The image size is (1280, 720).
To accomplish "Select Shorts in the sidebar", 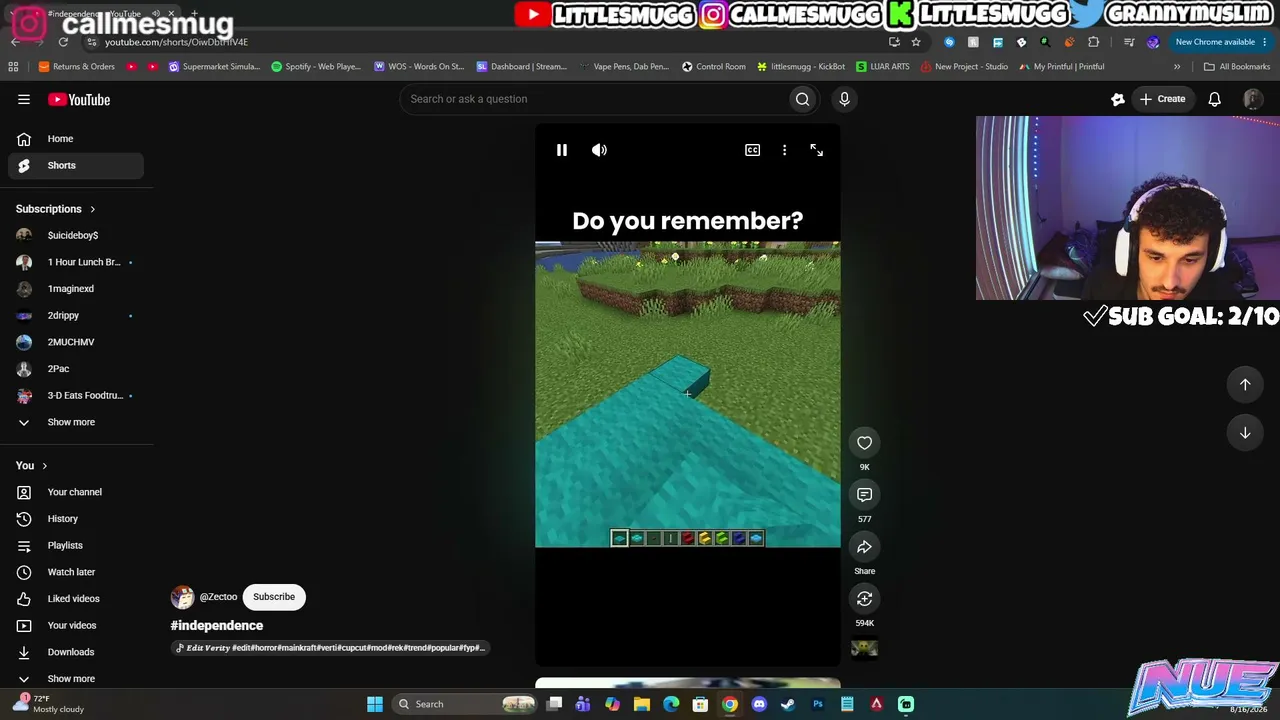I will pyautogui.click(x=76, y=165).
